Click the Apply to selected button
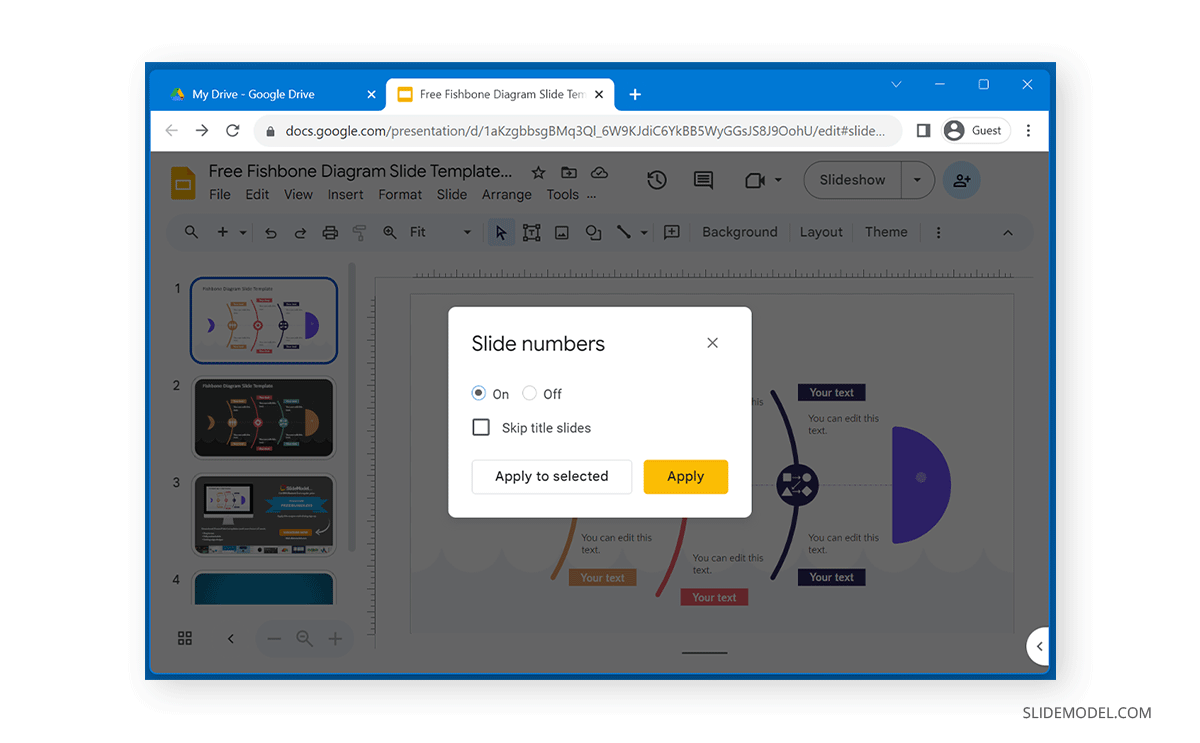This screenshot has width=1200, height=743. (x=552, y=476)
